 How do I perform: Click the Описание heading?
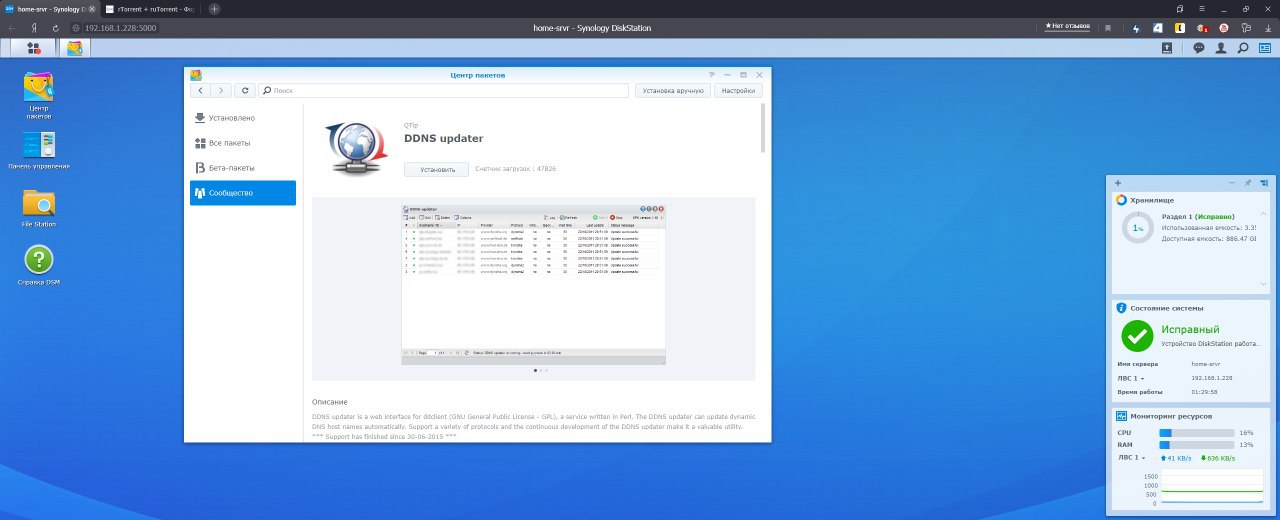(330, 402)
